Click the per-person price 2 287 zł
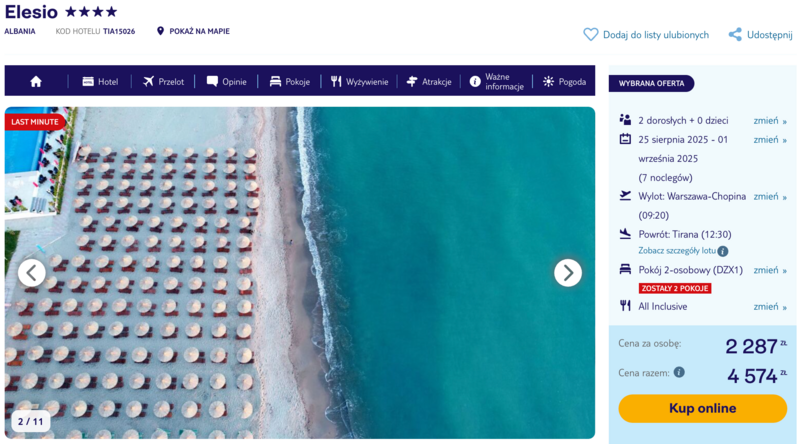This screenshot has height=444, width=800. tap(756, 347)
